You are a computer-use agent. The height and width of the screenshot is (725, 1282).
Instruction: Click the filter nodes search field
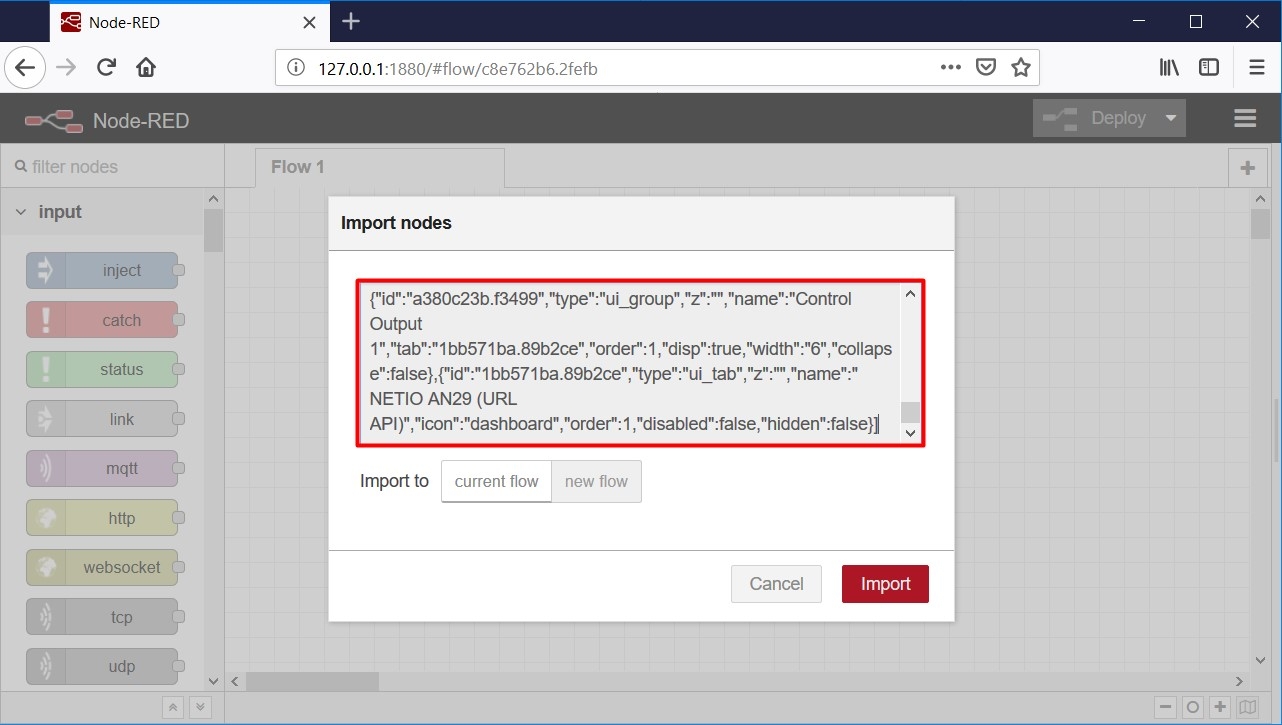112,167
